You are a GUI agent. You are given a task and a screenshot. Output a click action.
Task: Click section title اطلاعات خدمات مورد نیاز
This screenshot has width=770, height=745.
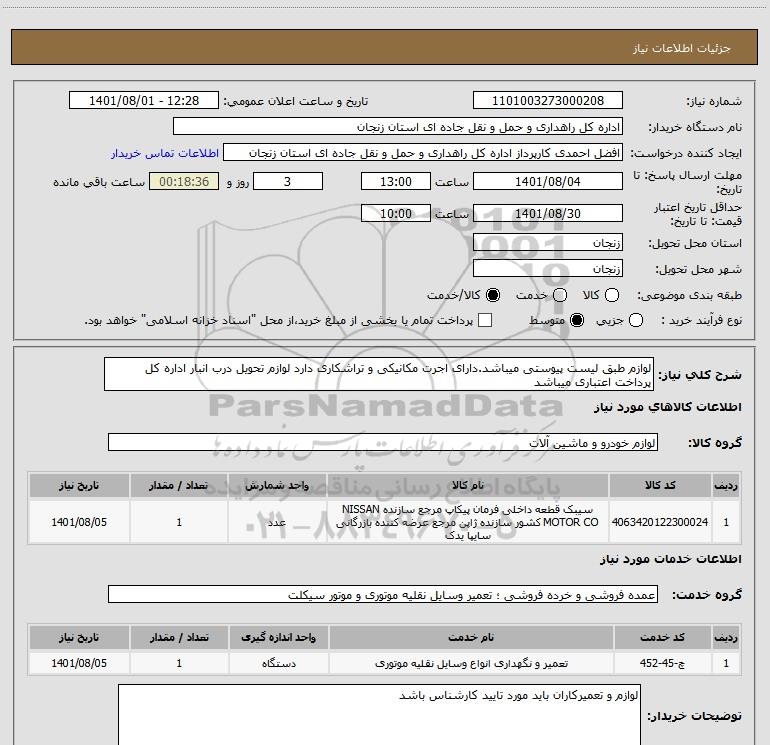670,559
